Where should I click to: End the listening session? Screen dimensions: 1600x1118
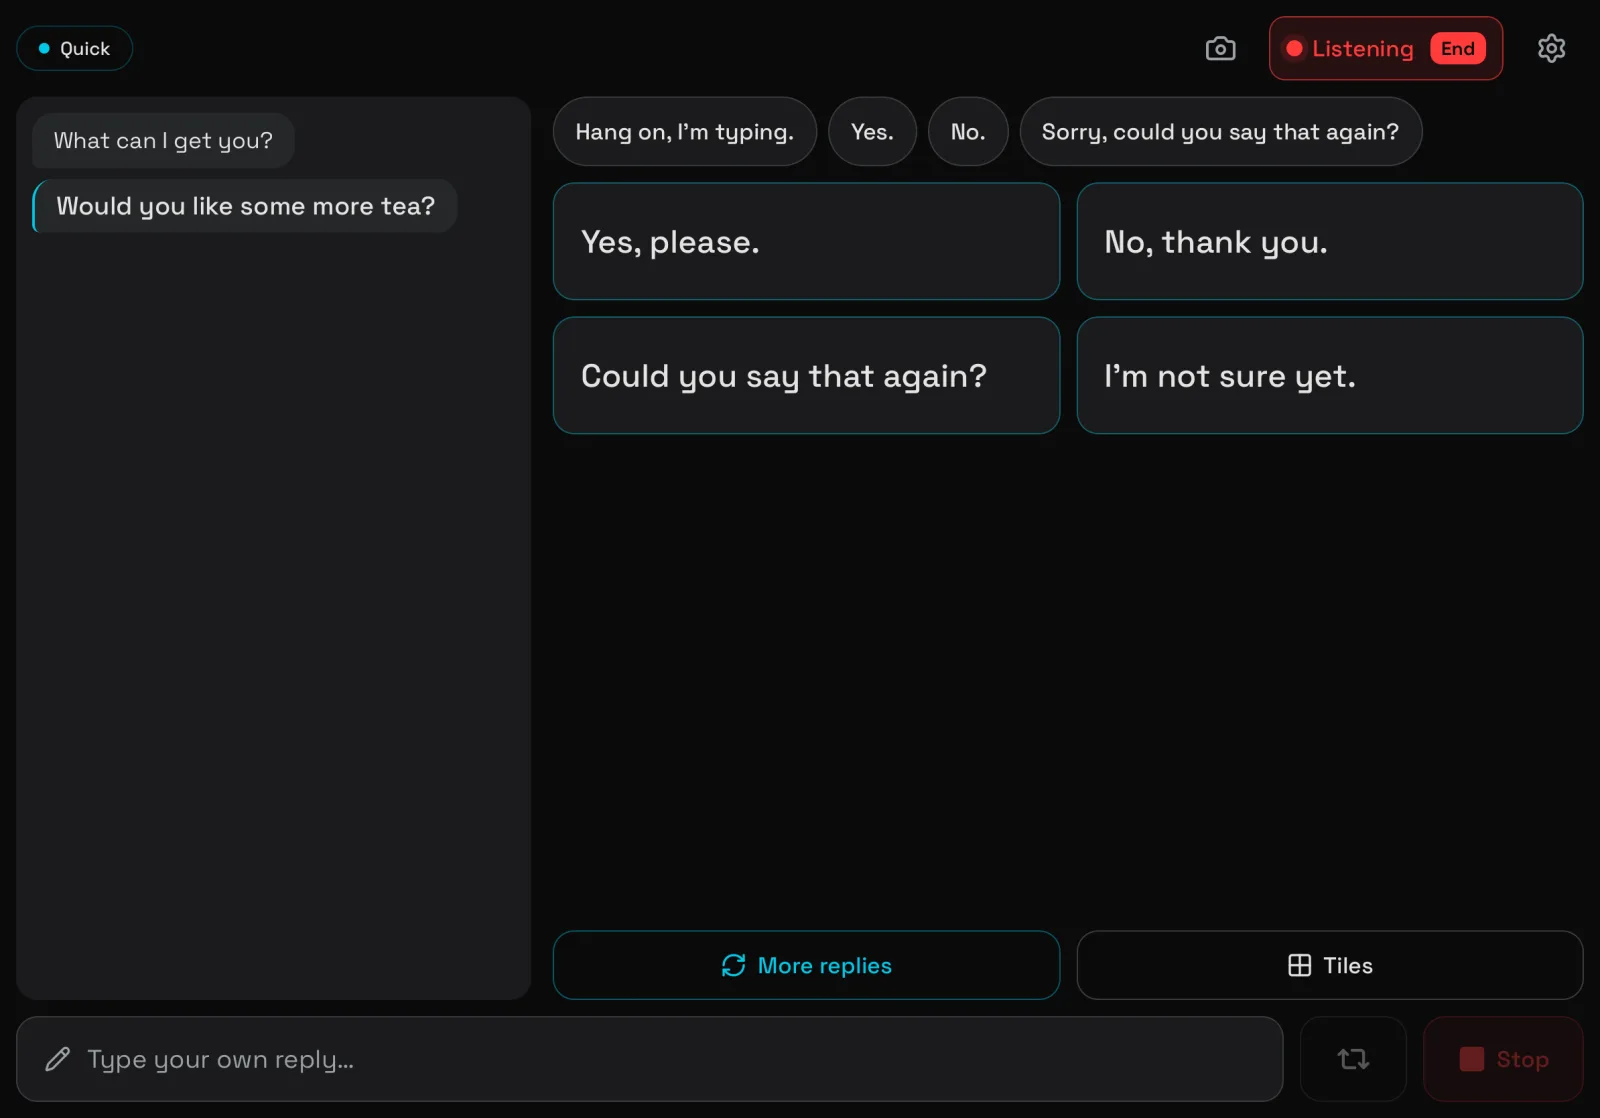pos(1457,48)
